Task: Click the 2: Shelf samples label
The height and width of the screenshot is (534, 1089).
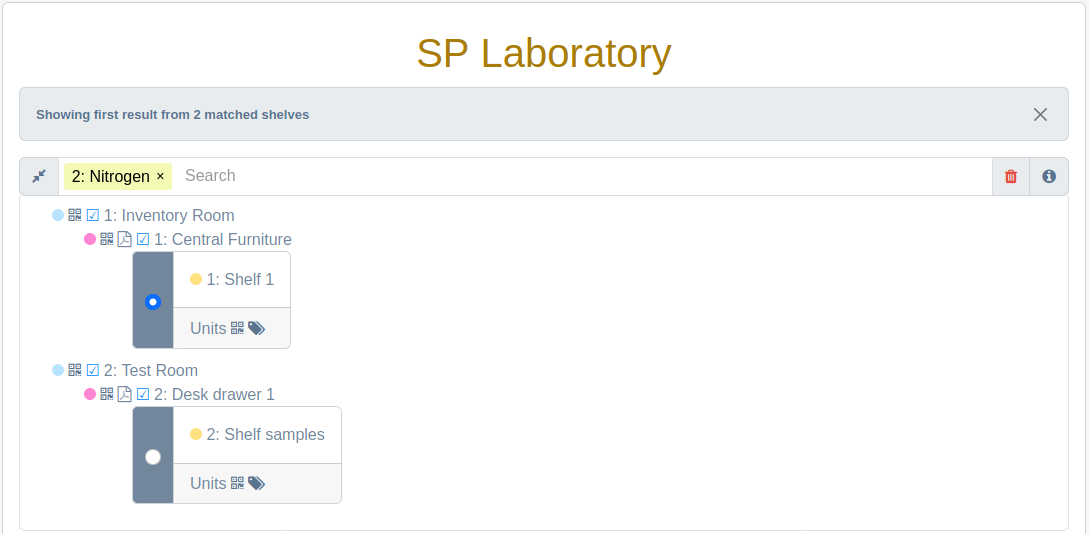Action: pos(265,435)
